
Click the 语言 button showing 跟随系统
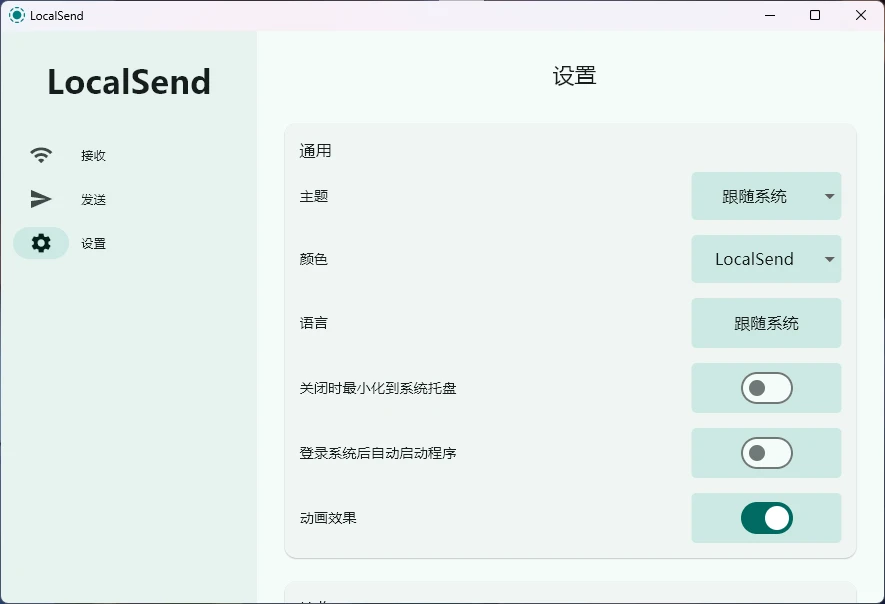pyautogui.click(x=766, y=323)
